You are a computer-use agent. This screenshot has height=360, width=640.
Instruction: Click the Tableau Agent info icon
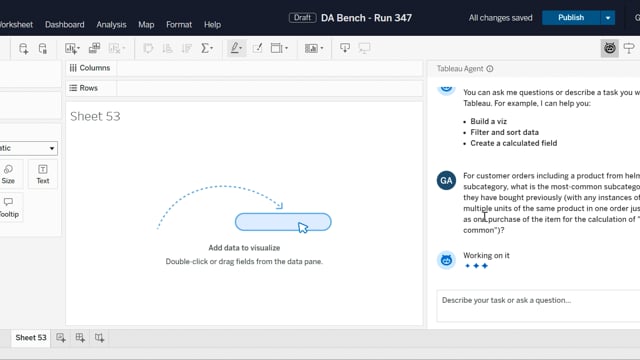pyautogui.click(x=490, y=69)
